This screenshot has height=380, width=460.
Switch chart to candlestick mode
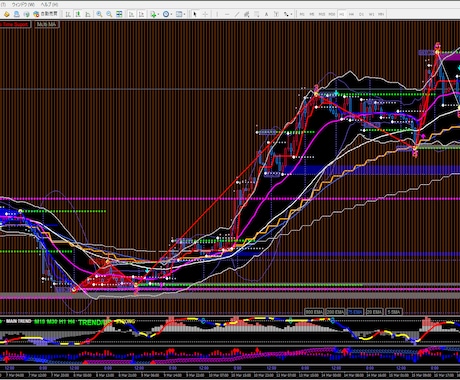78,14
